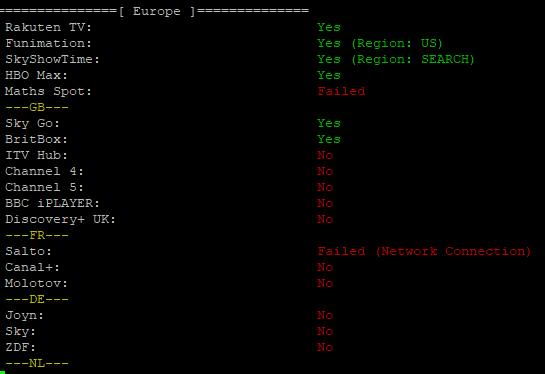Click the Europe section header text

coord(157,11)
